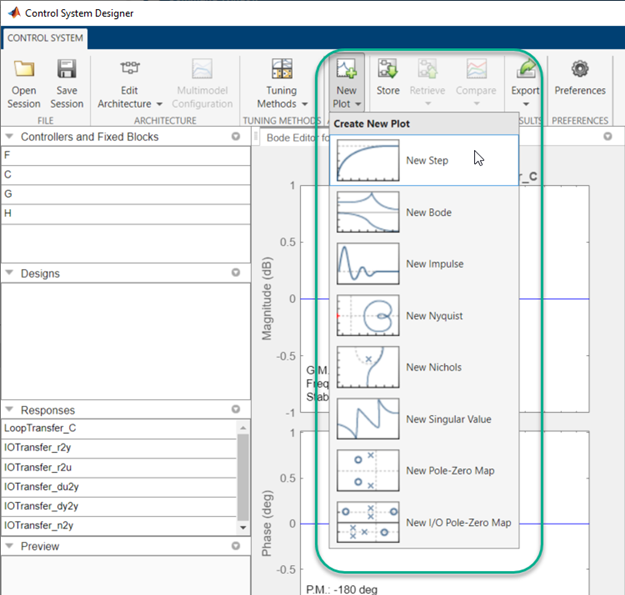Viewport: 625px width, 595px height.
Task: Open the Tuning Methods dropdown
Action: point(281,97)
